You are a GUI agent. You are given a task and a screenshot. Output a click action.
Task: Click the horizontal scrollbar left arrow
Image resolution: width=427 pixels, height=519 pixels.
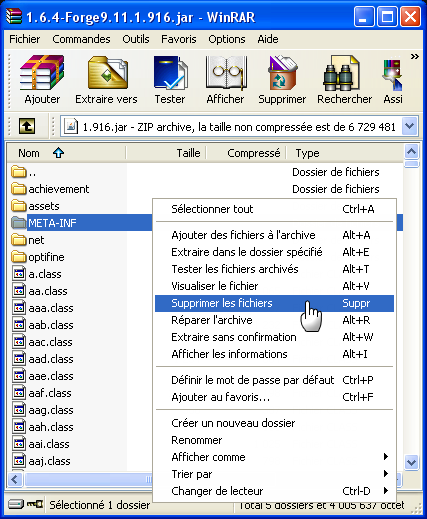(x=15, y=480)
